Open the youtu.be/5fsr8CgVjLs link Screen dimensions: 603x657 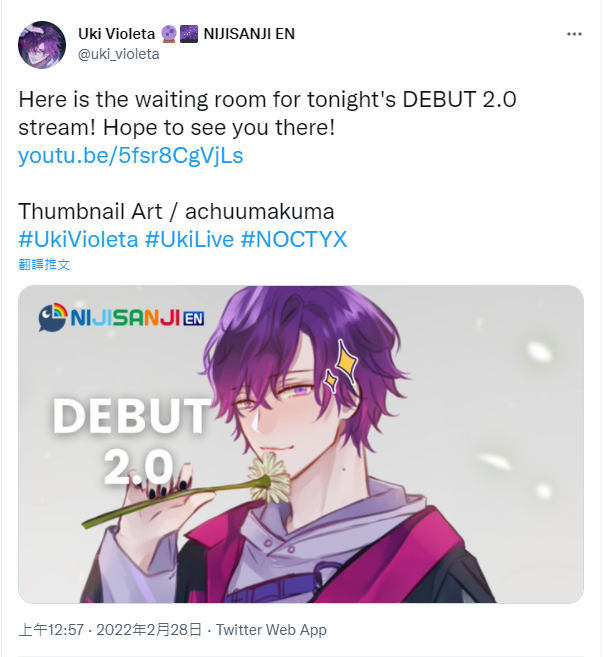(131, 155)
